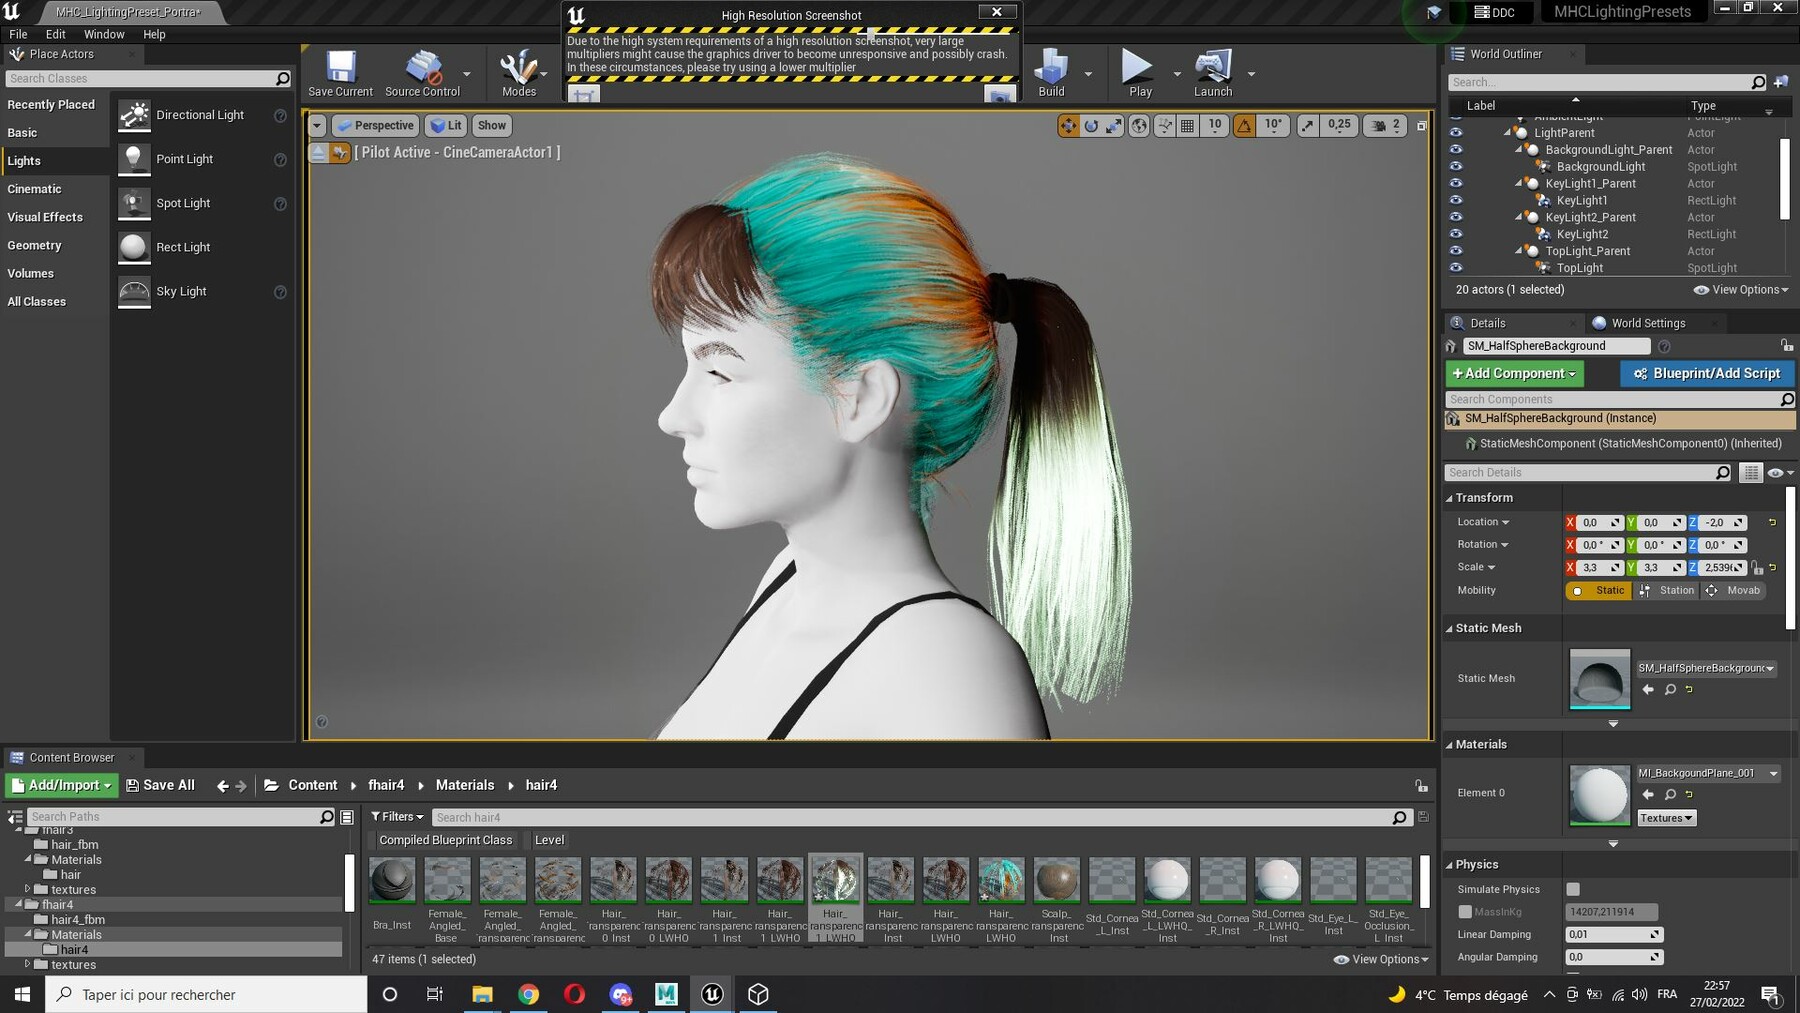Open the Lit view mode dropdown
Screen dimensions: 1800x1013
click(x=446, y=125)
